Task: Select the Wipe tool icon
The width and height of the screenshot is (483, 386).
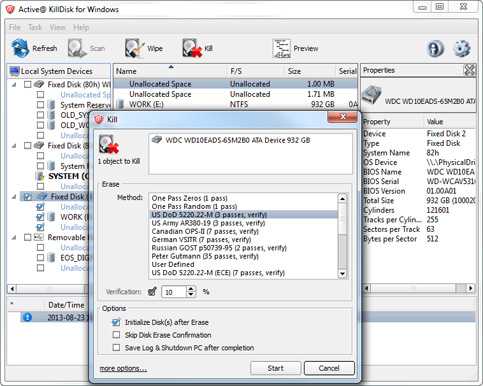Action: pyautogui.click(x=134, y=48)
